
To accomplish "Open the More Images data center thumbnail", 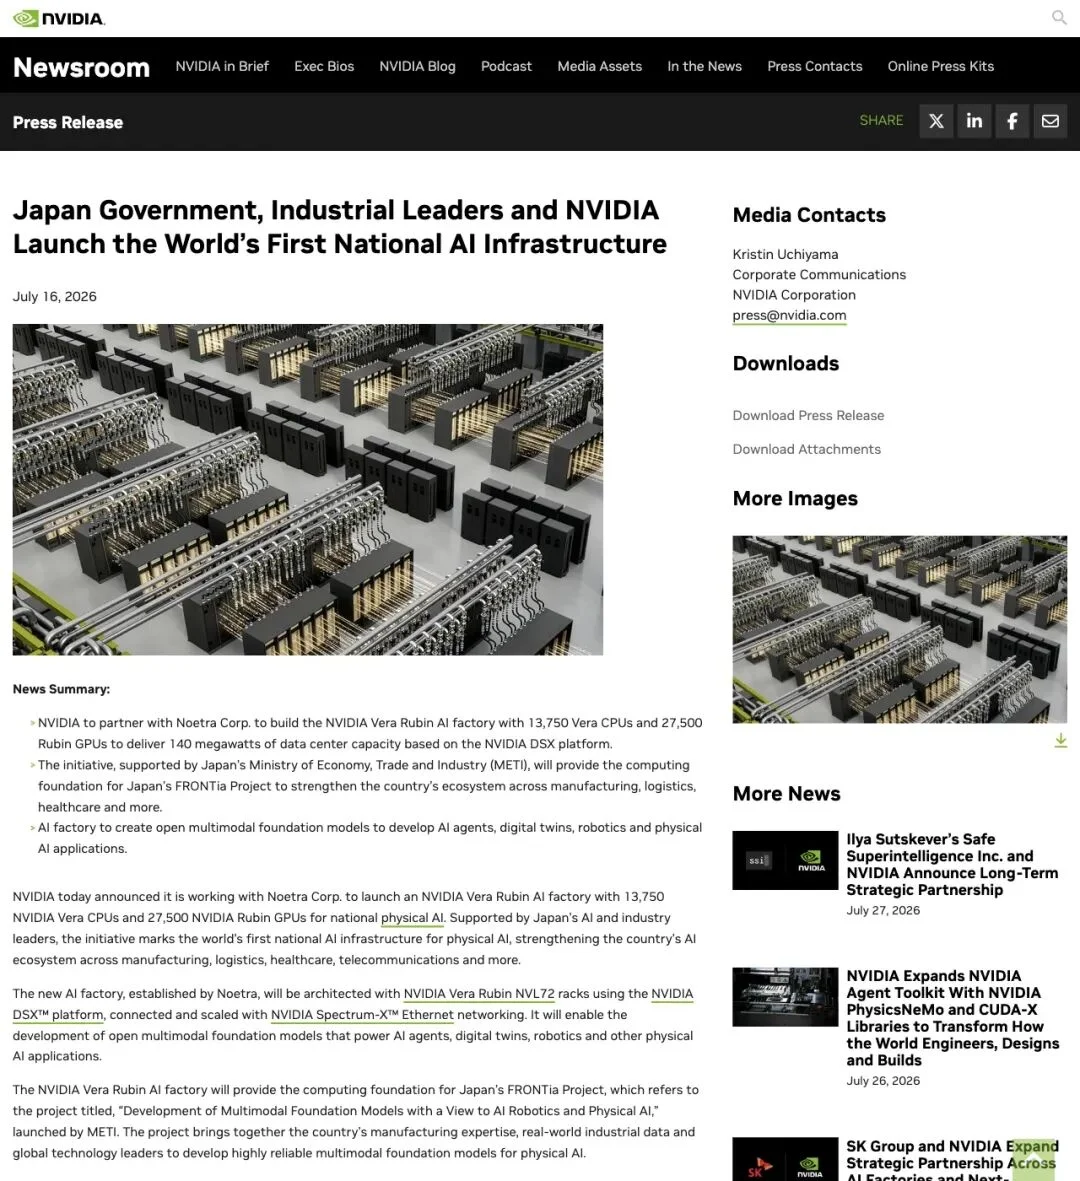I will coord(899,630).
